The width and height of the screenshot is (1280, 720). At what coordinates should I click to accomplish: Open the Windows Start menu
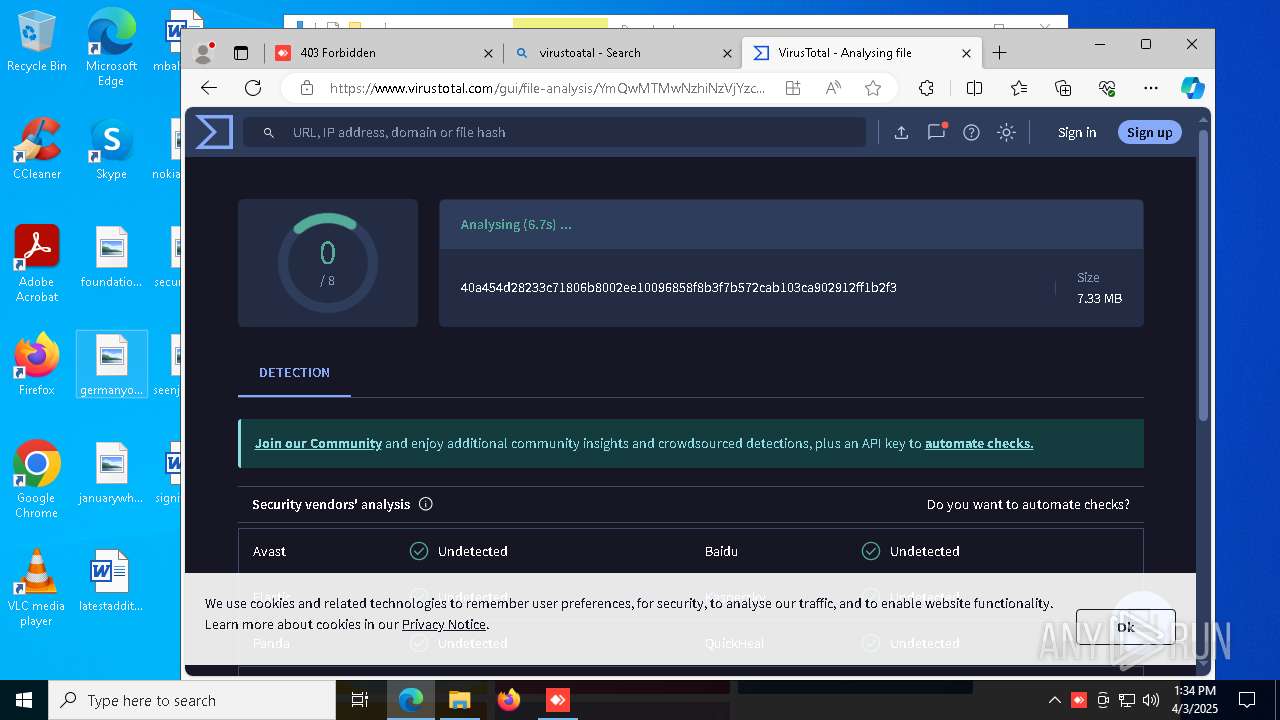coord(23,700)
